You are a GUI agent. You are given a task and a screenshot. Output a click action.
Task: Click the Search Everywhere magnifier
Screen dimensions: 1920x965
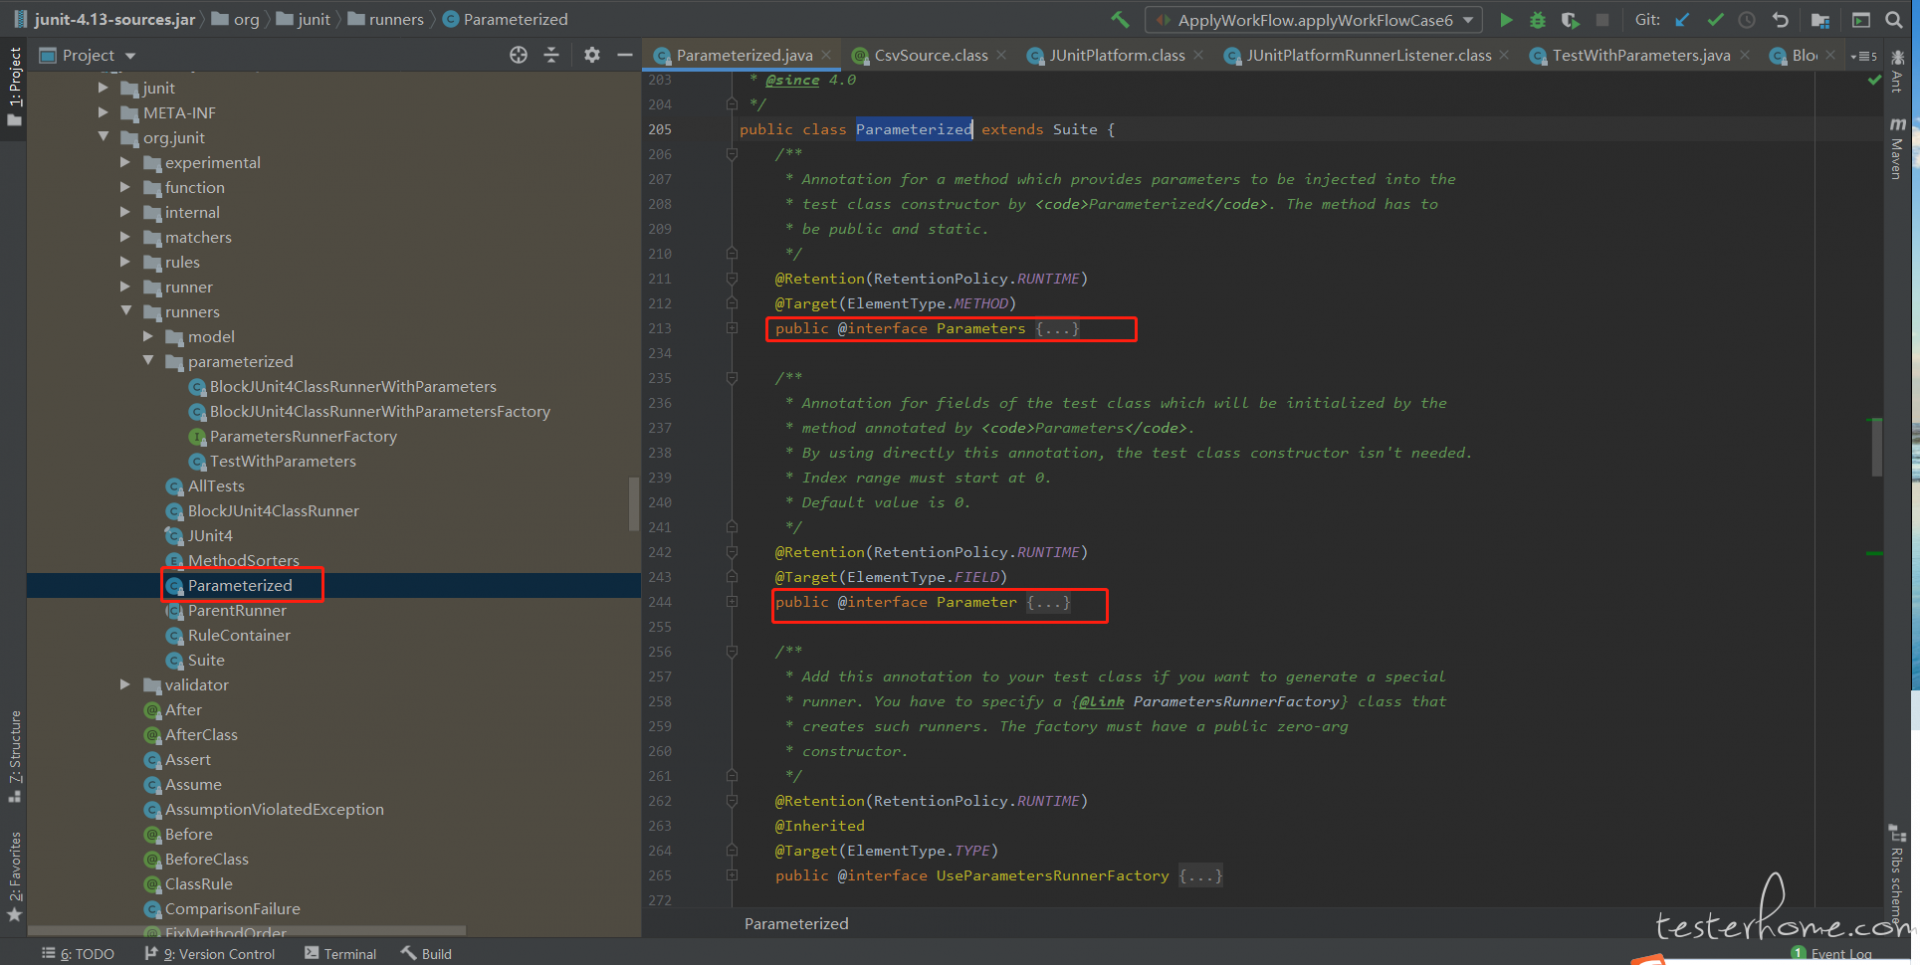[x=1894, y=19]
